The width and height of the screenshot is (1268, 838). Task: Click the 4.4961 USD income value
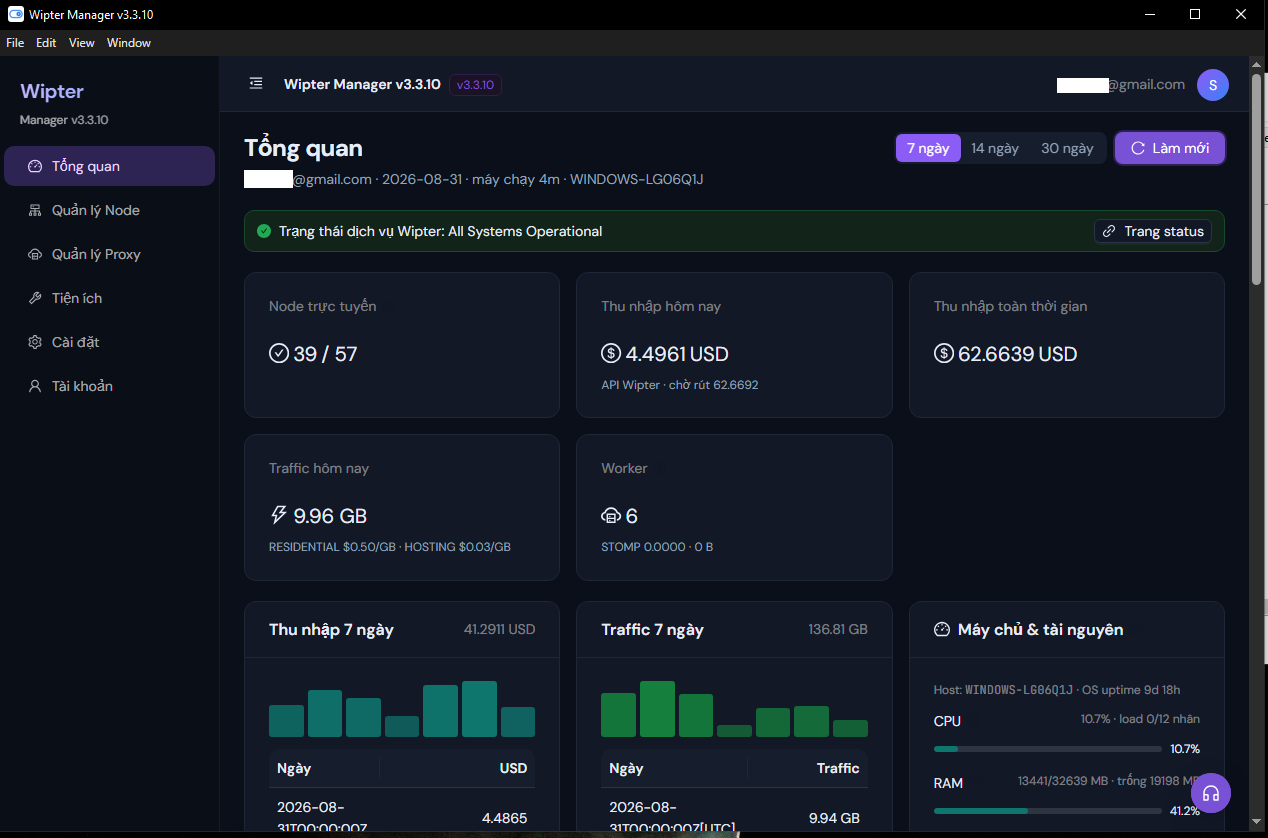point(677,354)
